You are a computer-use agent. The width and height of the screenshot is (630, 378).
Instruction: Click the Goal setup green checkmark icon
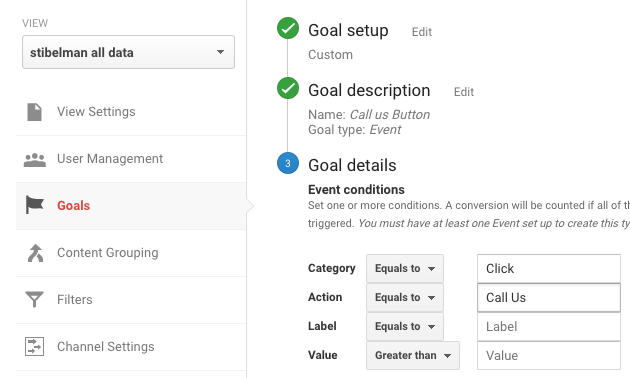(x=288, y=28)
